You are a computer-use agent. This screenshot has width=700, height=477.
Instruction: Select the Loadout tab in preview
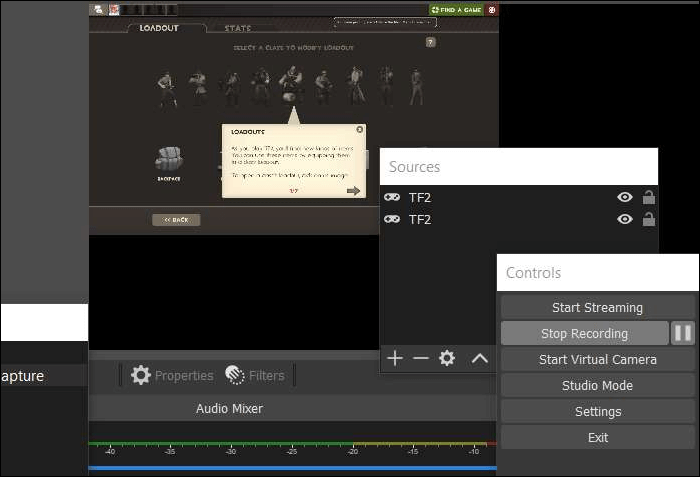click(156, 28)
